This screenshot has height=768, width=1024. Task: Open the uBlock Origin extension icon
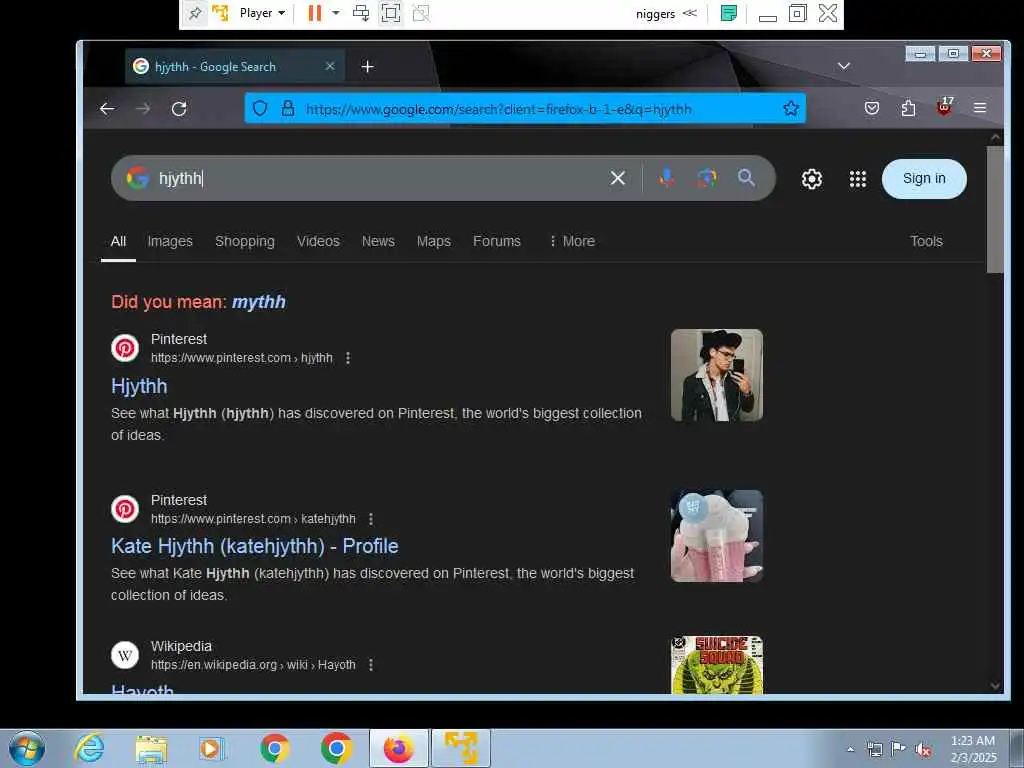944,106
